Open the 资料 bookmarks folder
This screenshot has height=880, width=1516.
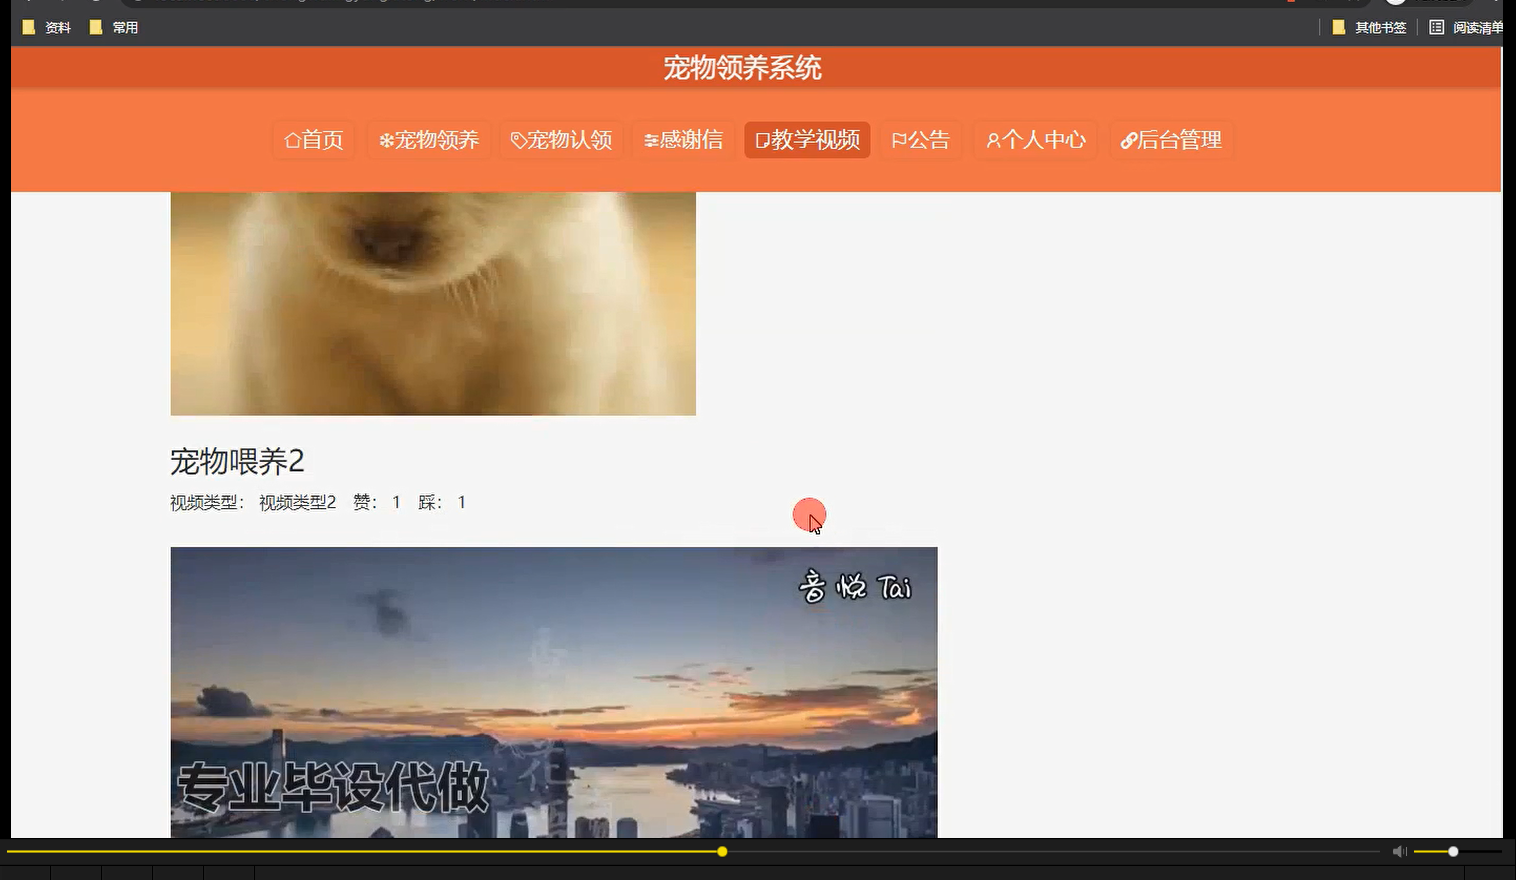pos(44,27)
